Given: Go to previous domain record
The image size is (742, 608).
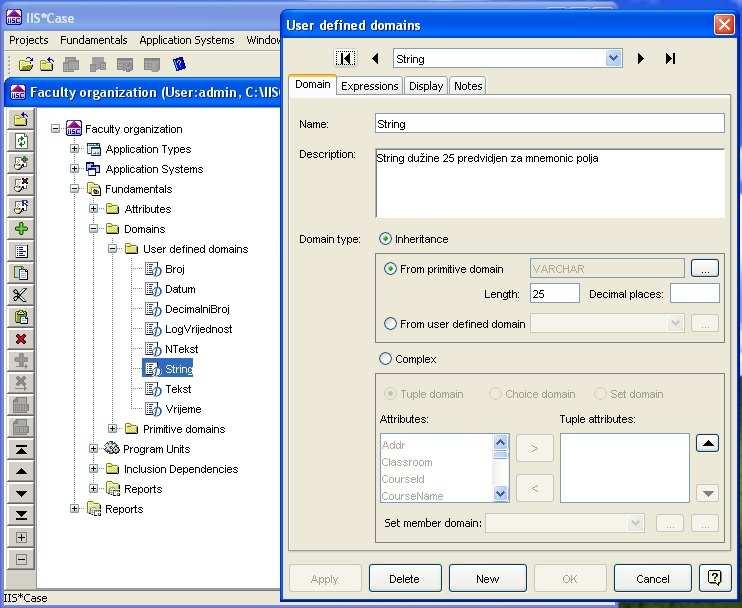Looking at the screenshot, I should click(375, 59).
